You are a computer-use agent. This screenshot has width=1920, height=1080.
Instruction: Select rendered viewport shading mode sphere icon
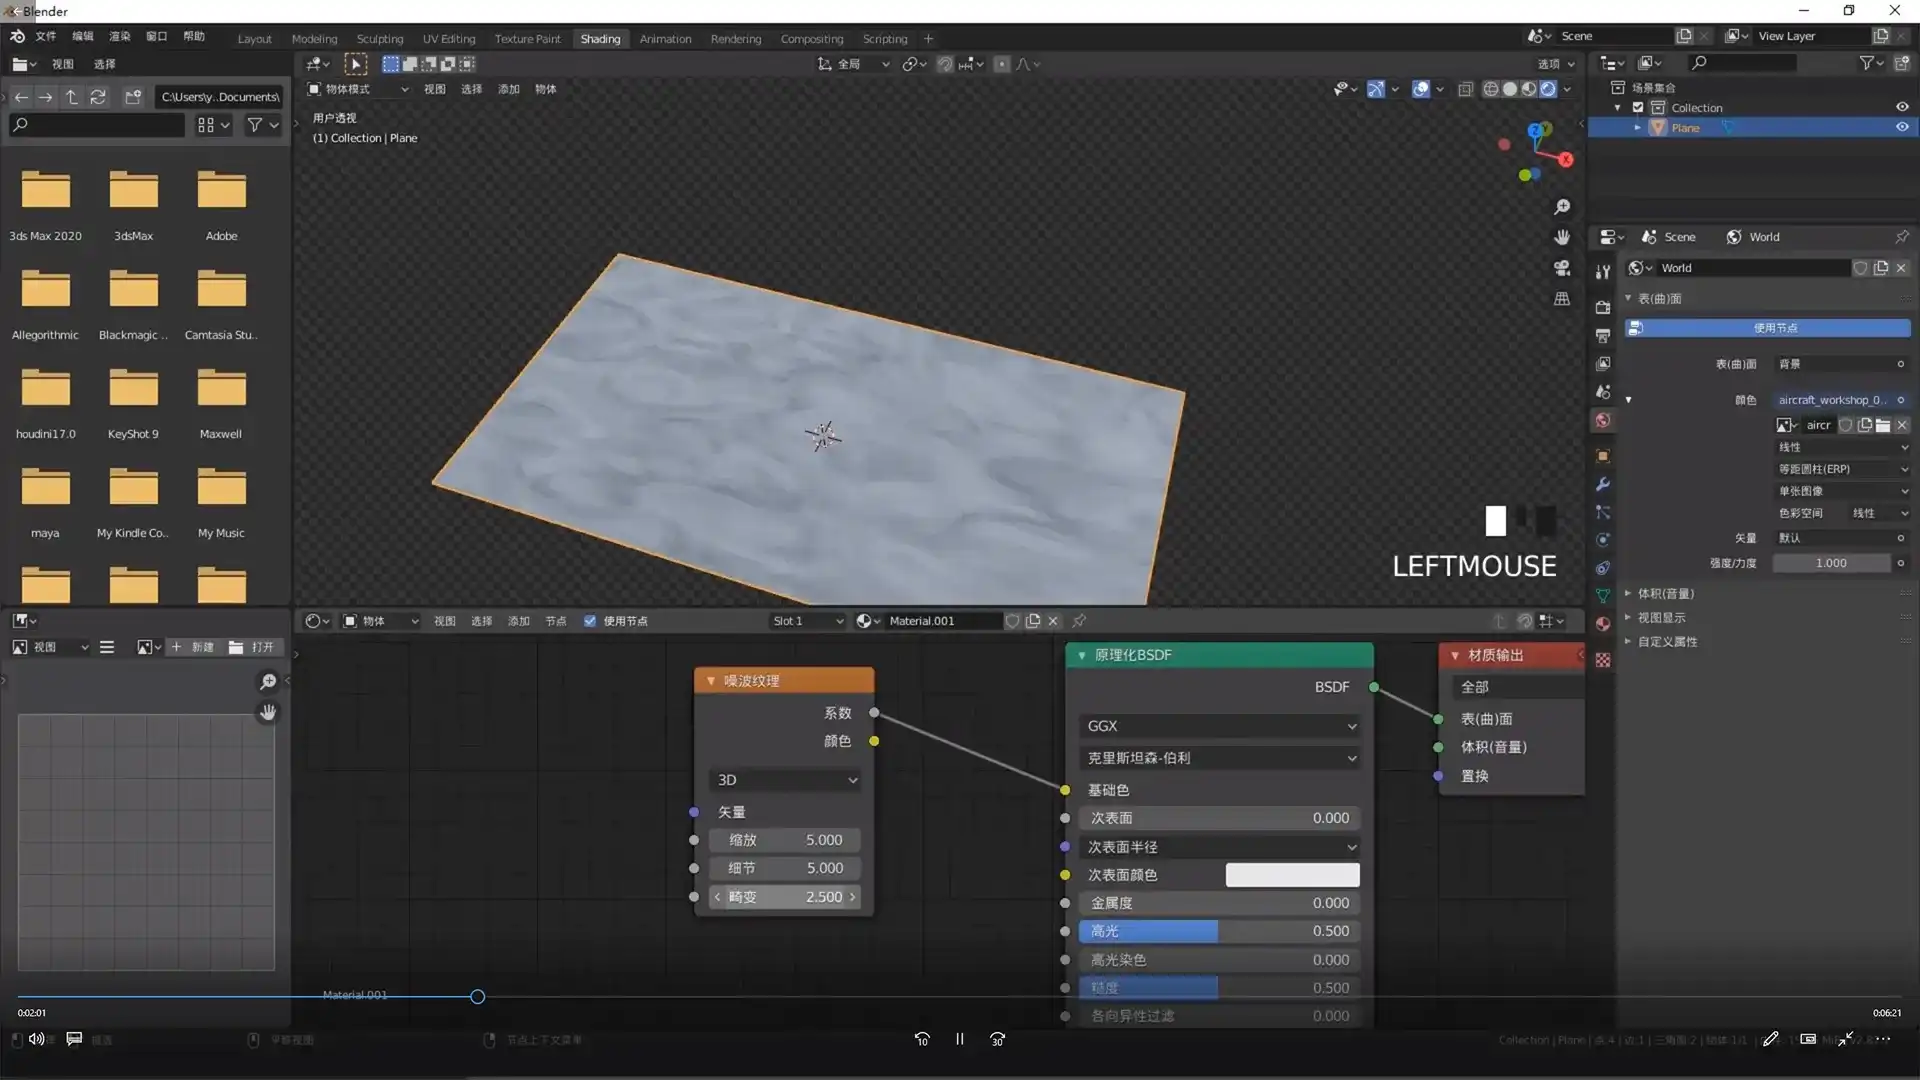[1548, 89]
